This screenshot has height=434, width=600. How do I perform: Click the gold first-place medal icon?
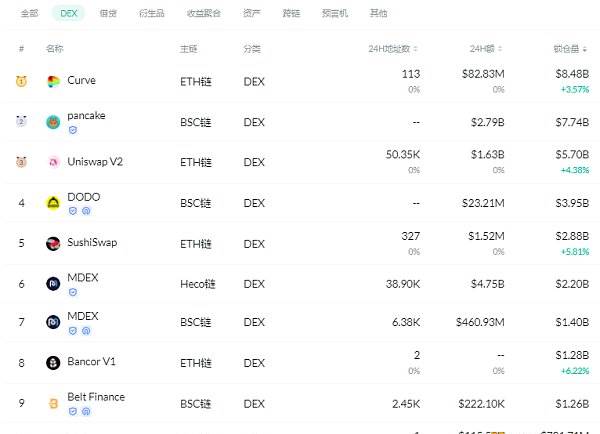coord(21,81)
